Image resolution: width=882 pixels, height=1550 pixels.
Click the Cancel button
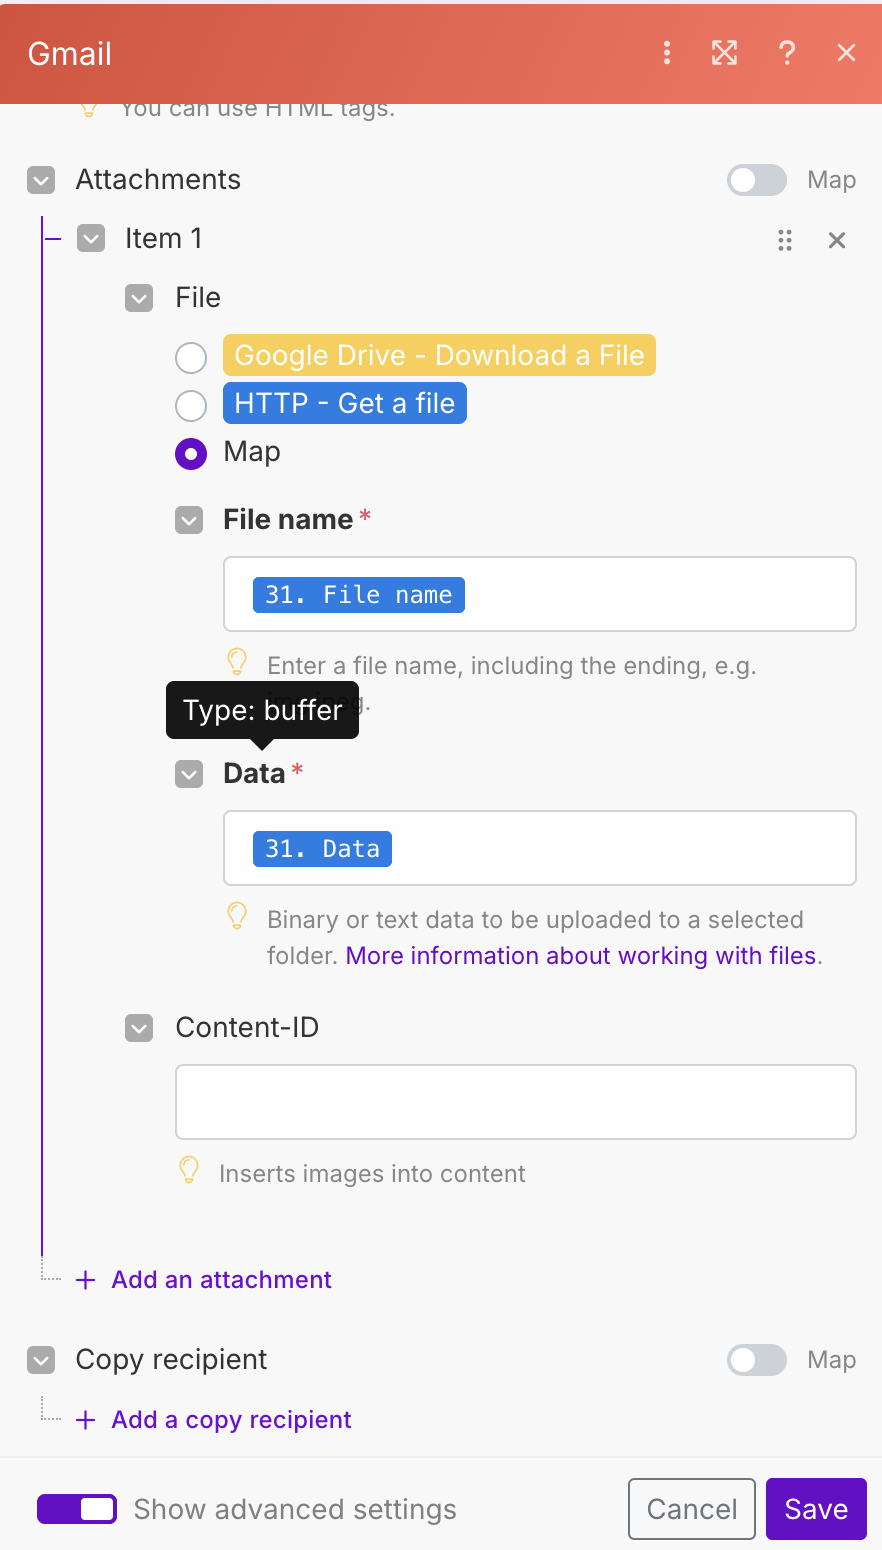pyautogui.click(x=692, y=1509)
